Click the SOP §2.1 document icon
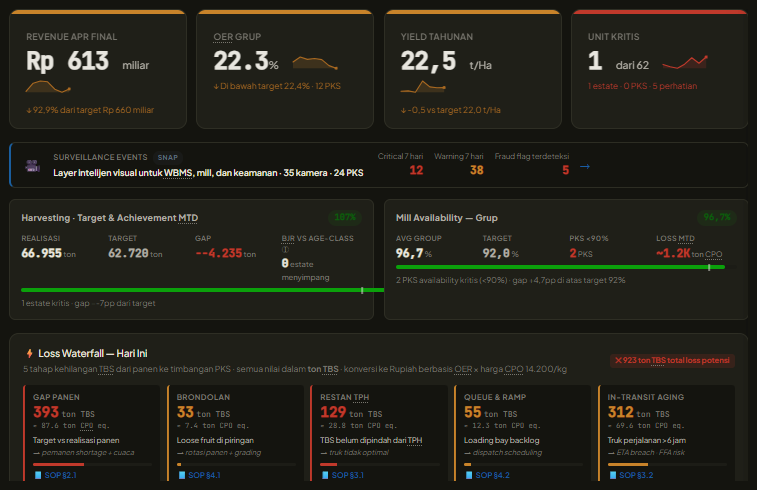 [38, 475]
